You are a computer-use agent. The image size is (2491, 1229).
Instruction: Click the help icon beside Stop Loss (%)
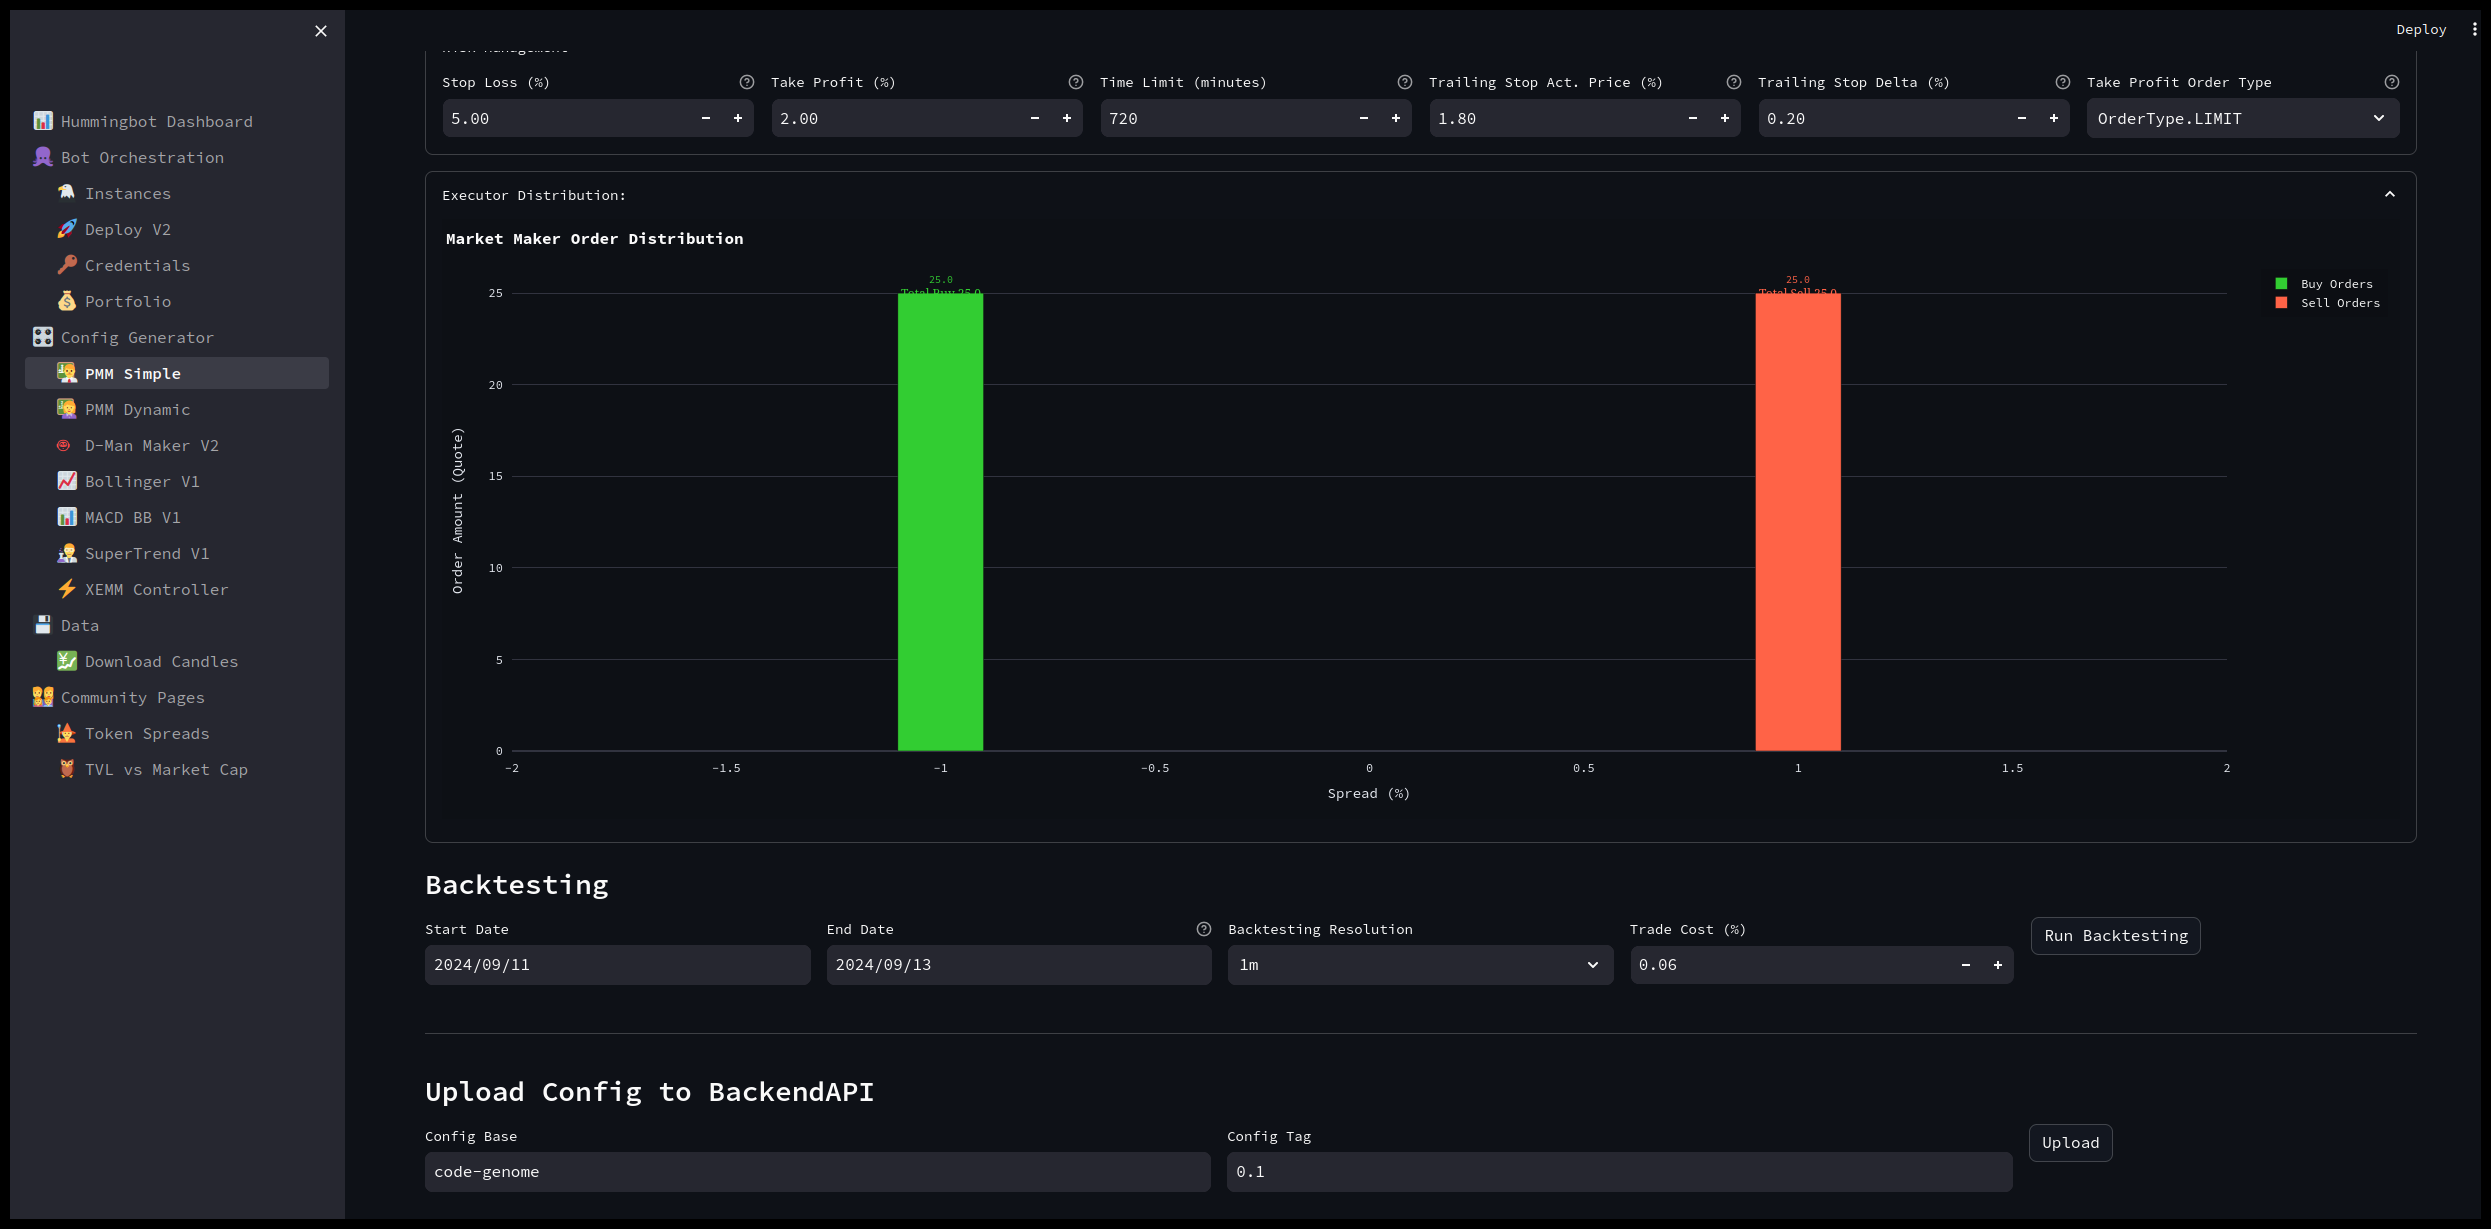746,82
